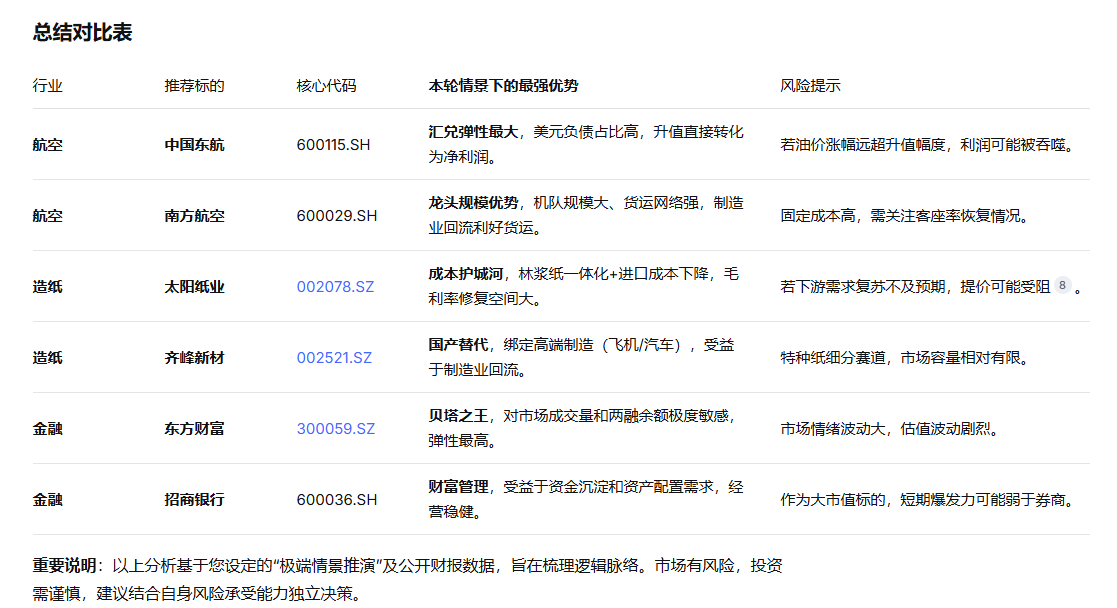Click the 龙头规模优势 advantage text
The image size is (1117, 608).
(473, 203)
